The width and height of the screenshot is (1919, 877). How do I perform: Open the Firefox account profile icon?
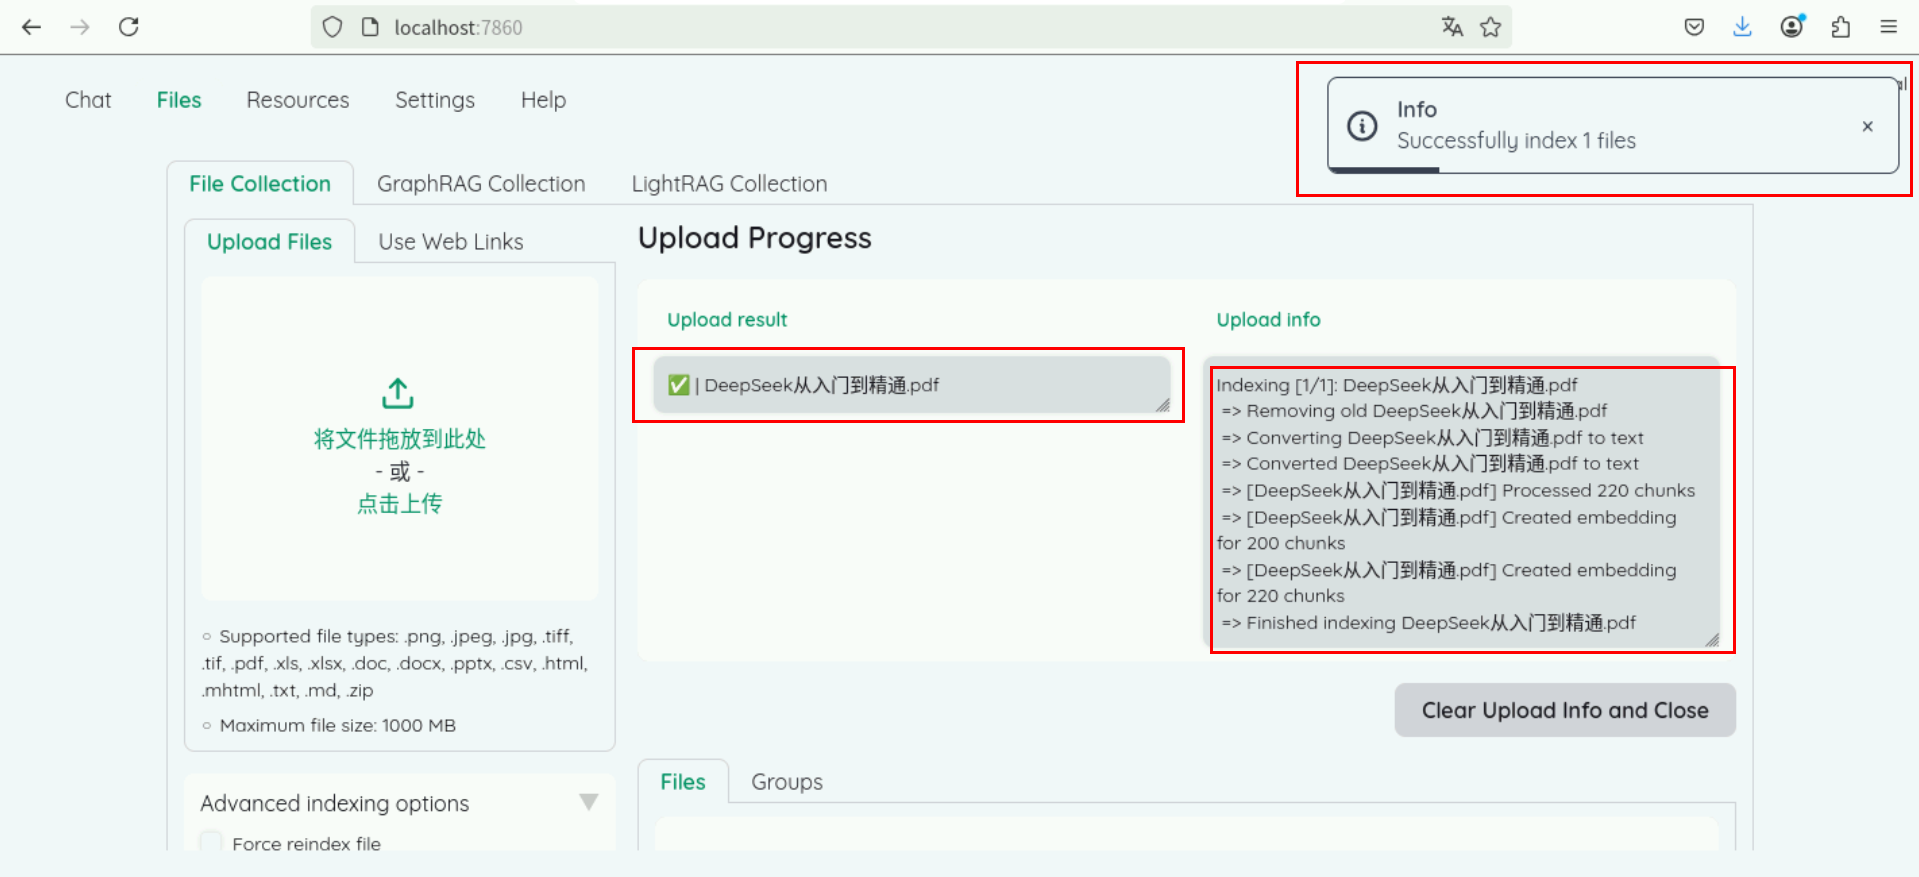click(1792, 26)
